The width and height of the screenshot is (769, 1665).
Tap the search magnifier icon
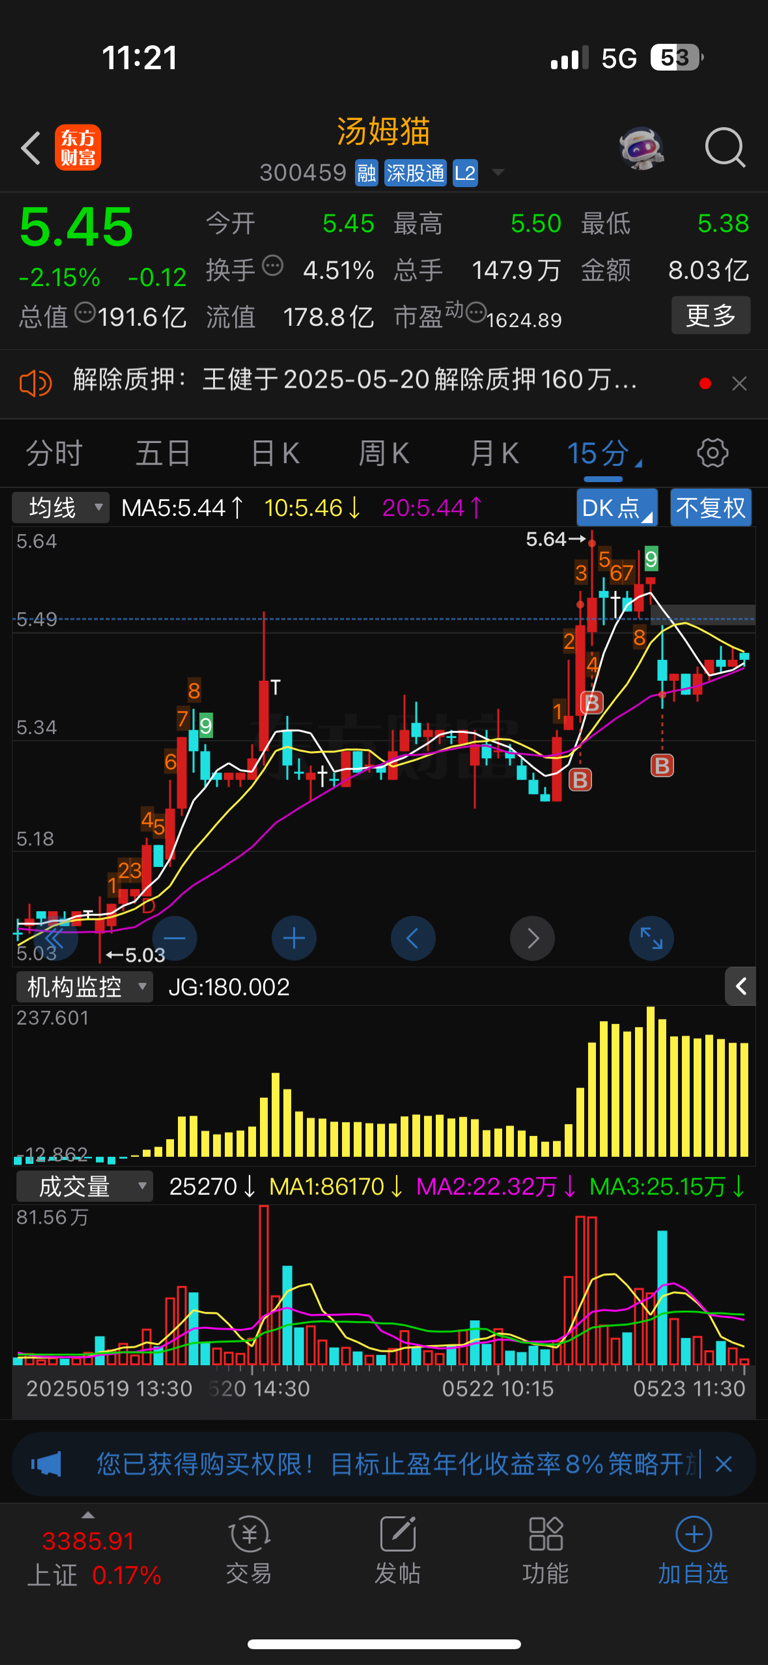coord(725,148)
